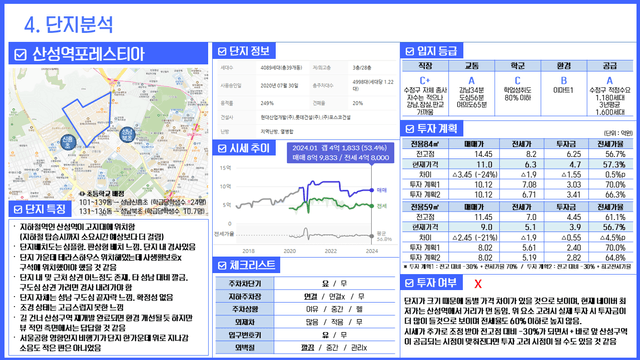Click the 4. 단지분석 slide title
Image resolution: width=640 pixels, height=360 pixels.
(68, 24)
